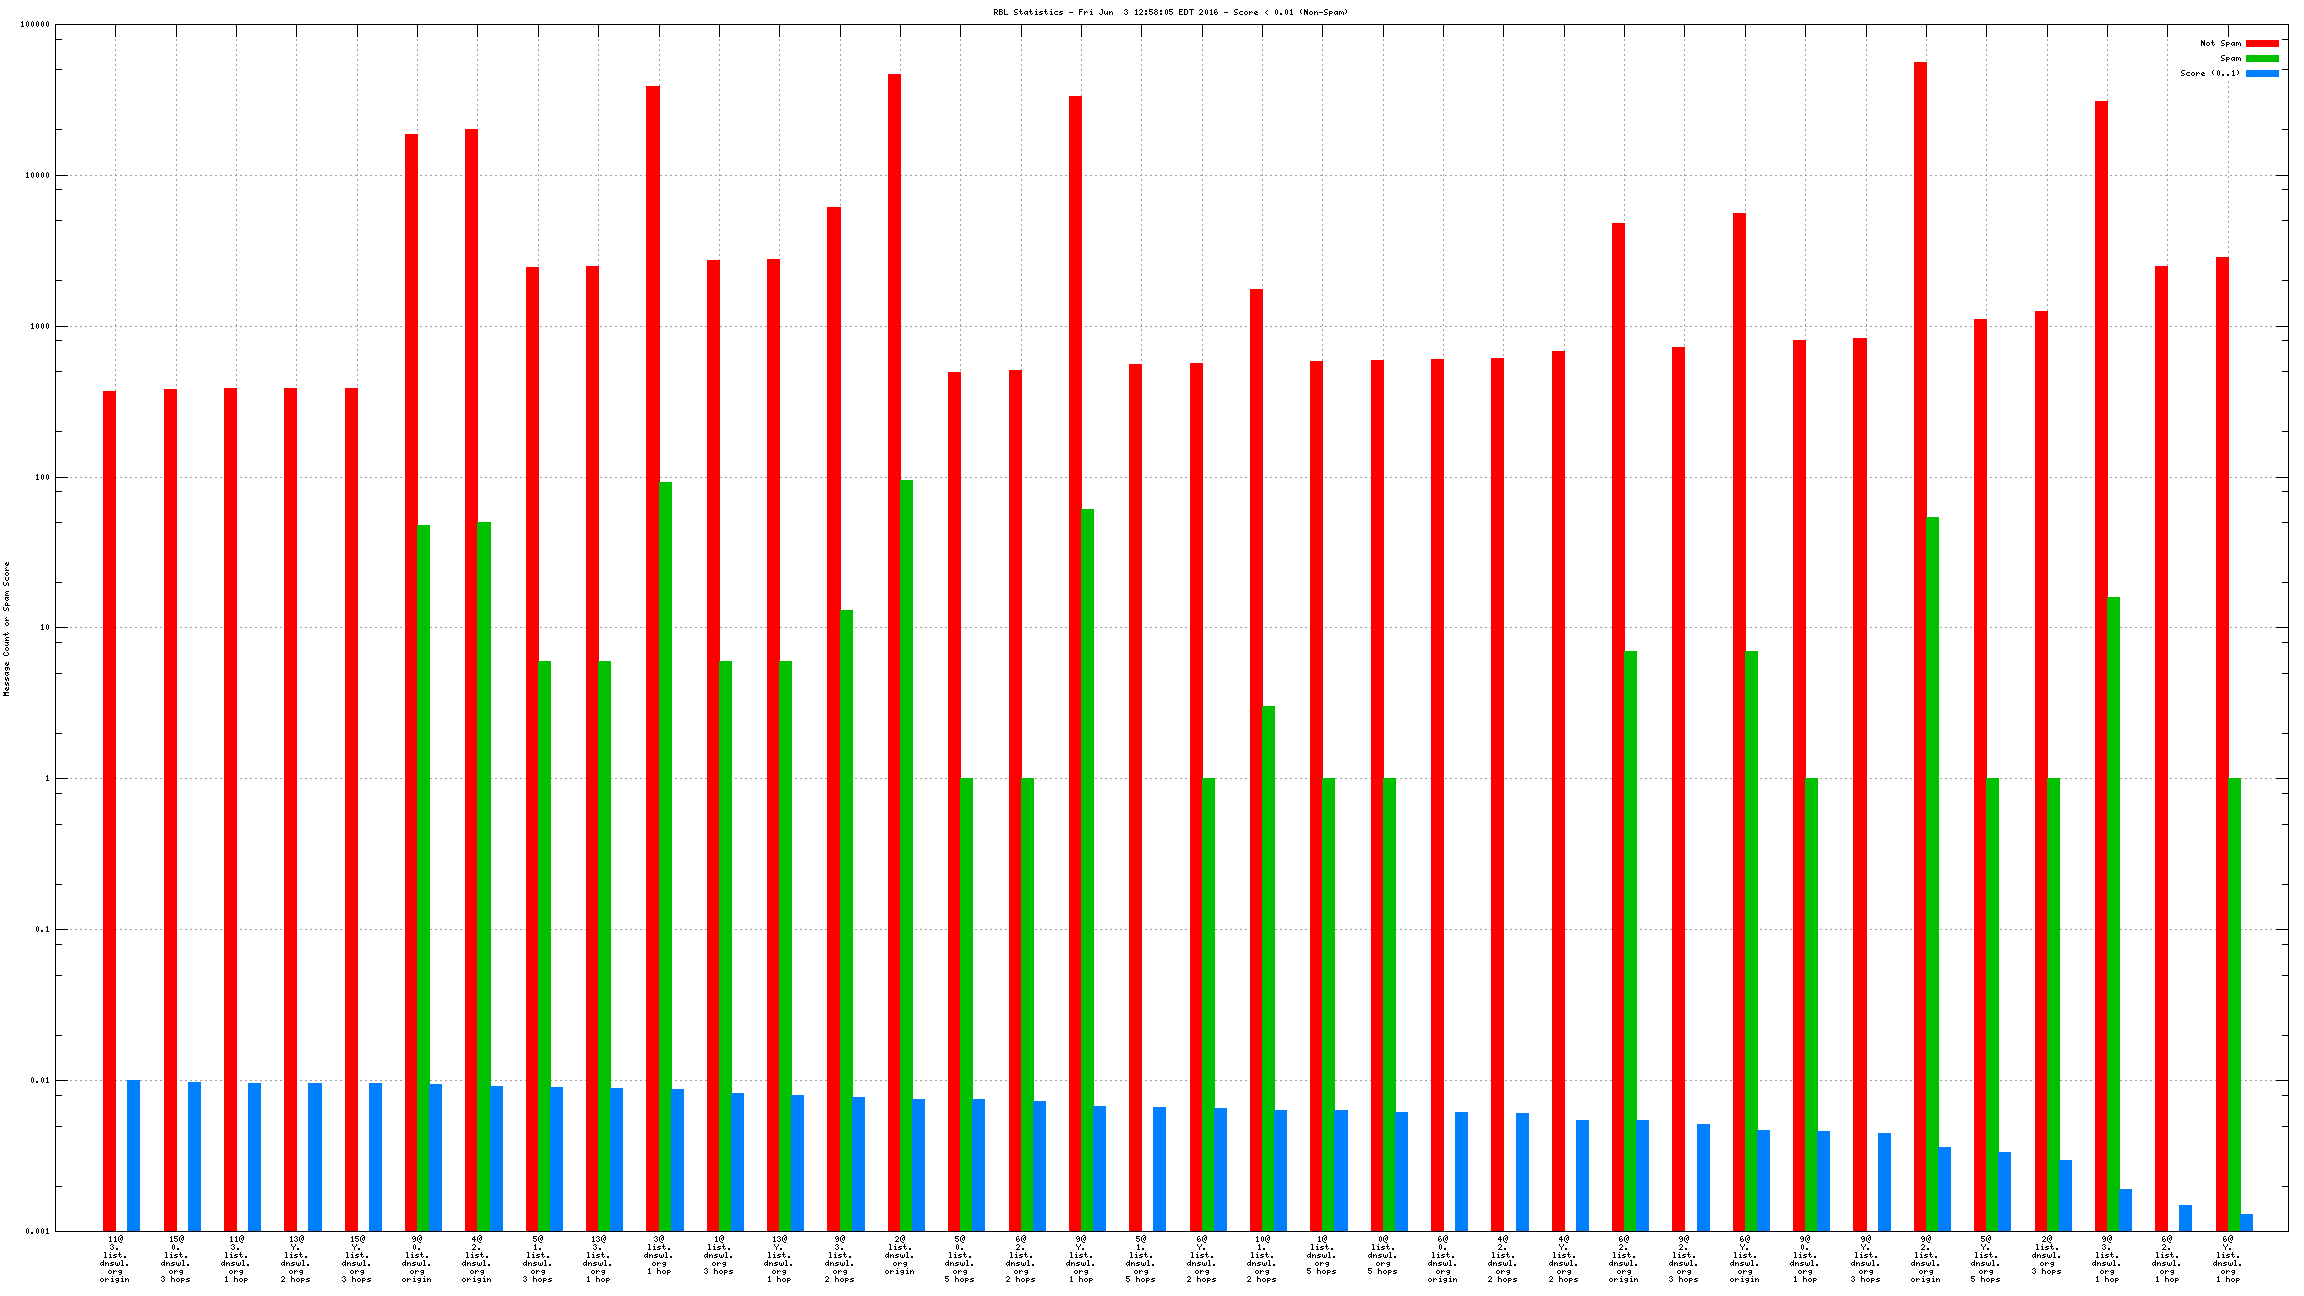Viewport: 2304px width, 1296px height.
Task: Click the 100000 tick label on y-axis
Action: click(35, 25)
